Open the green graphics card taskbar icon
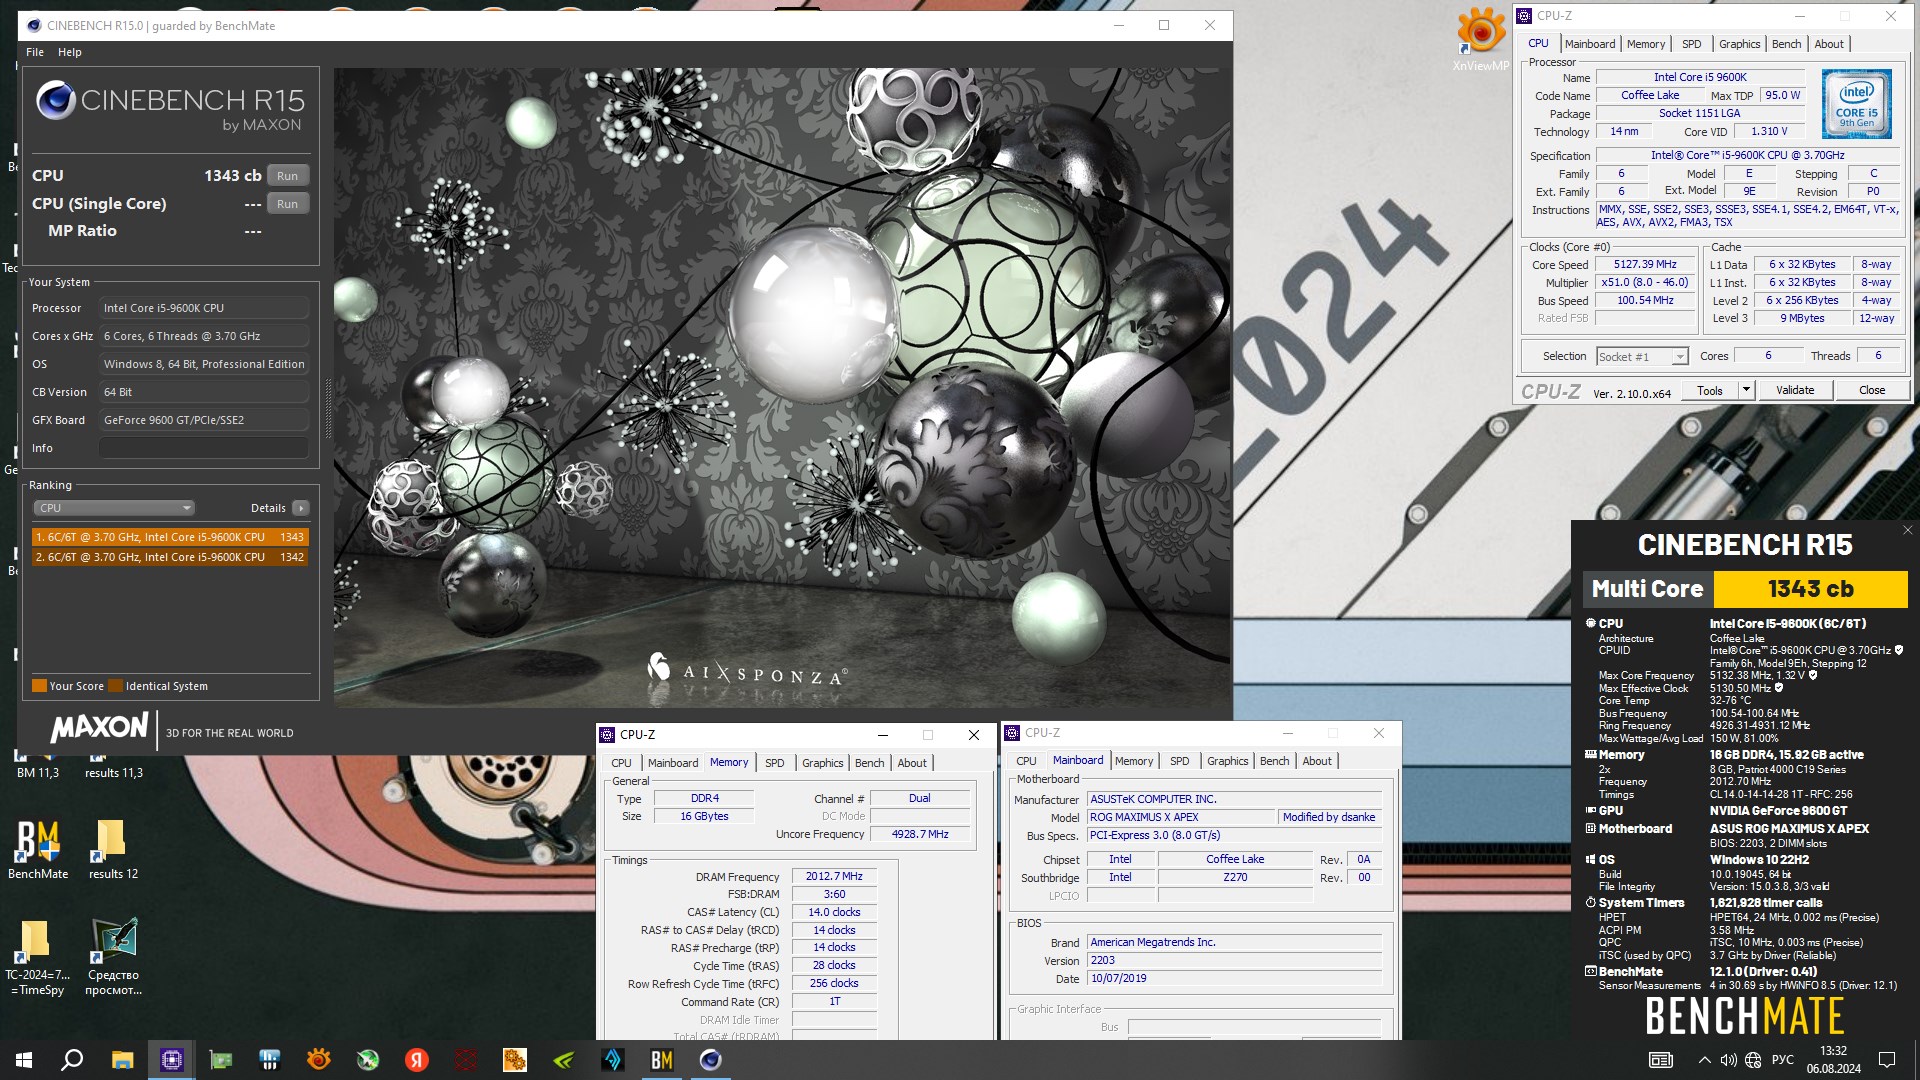The width and height of the screenshot is (1920, 1080). coord(220,1060)
